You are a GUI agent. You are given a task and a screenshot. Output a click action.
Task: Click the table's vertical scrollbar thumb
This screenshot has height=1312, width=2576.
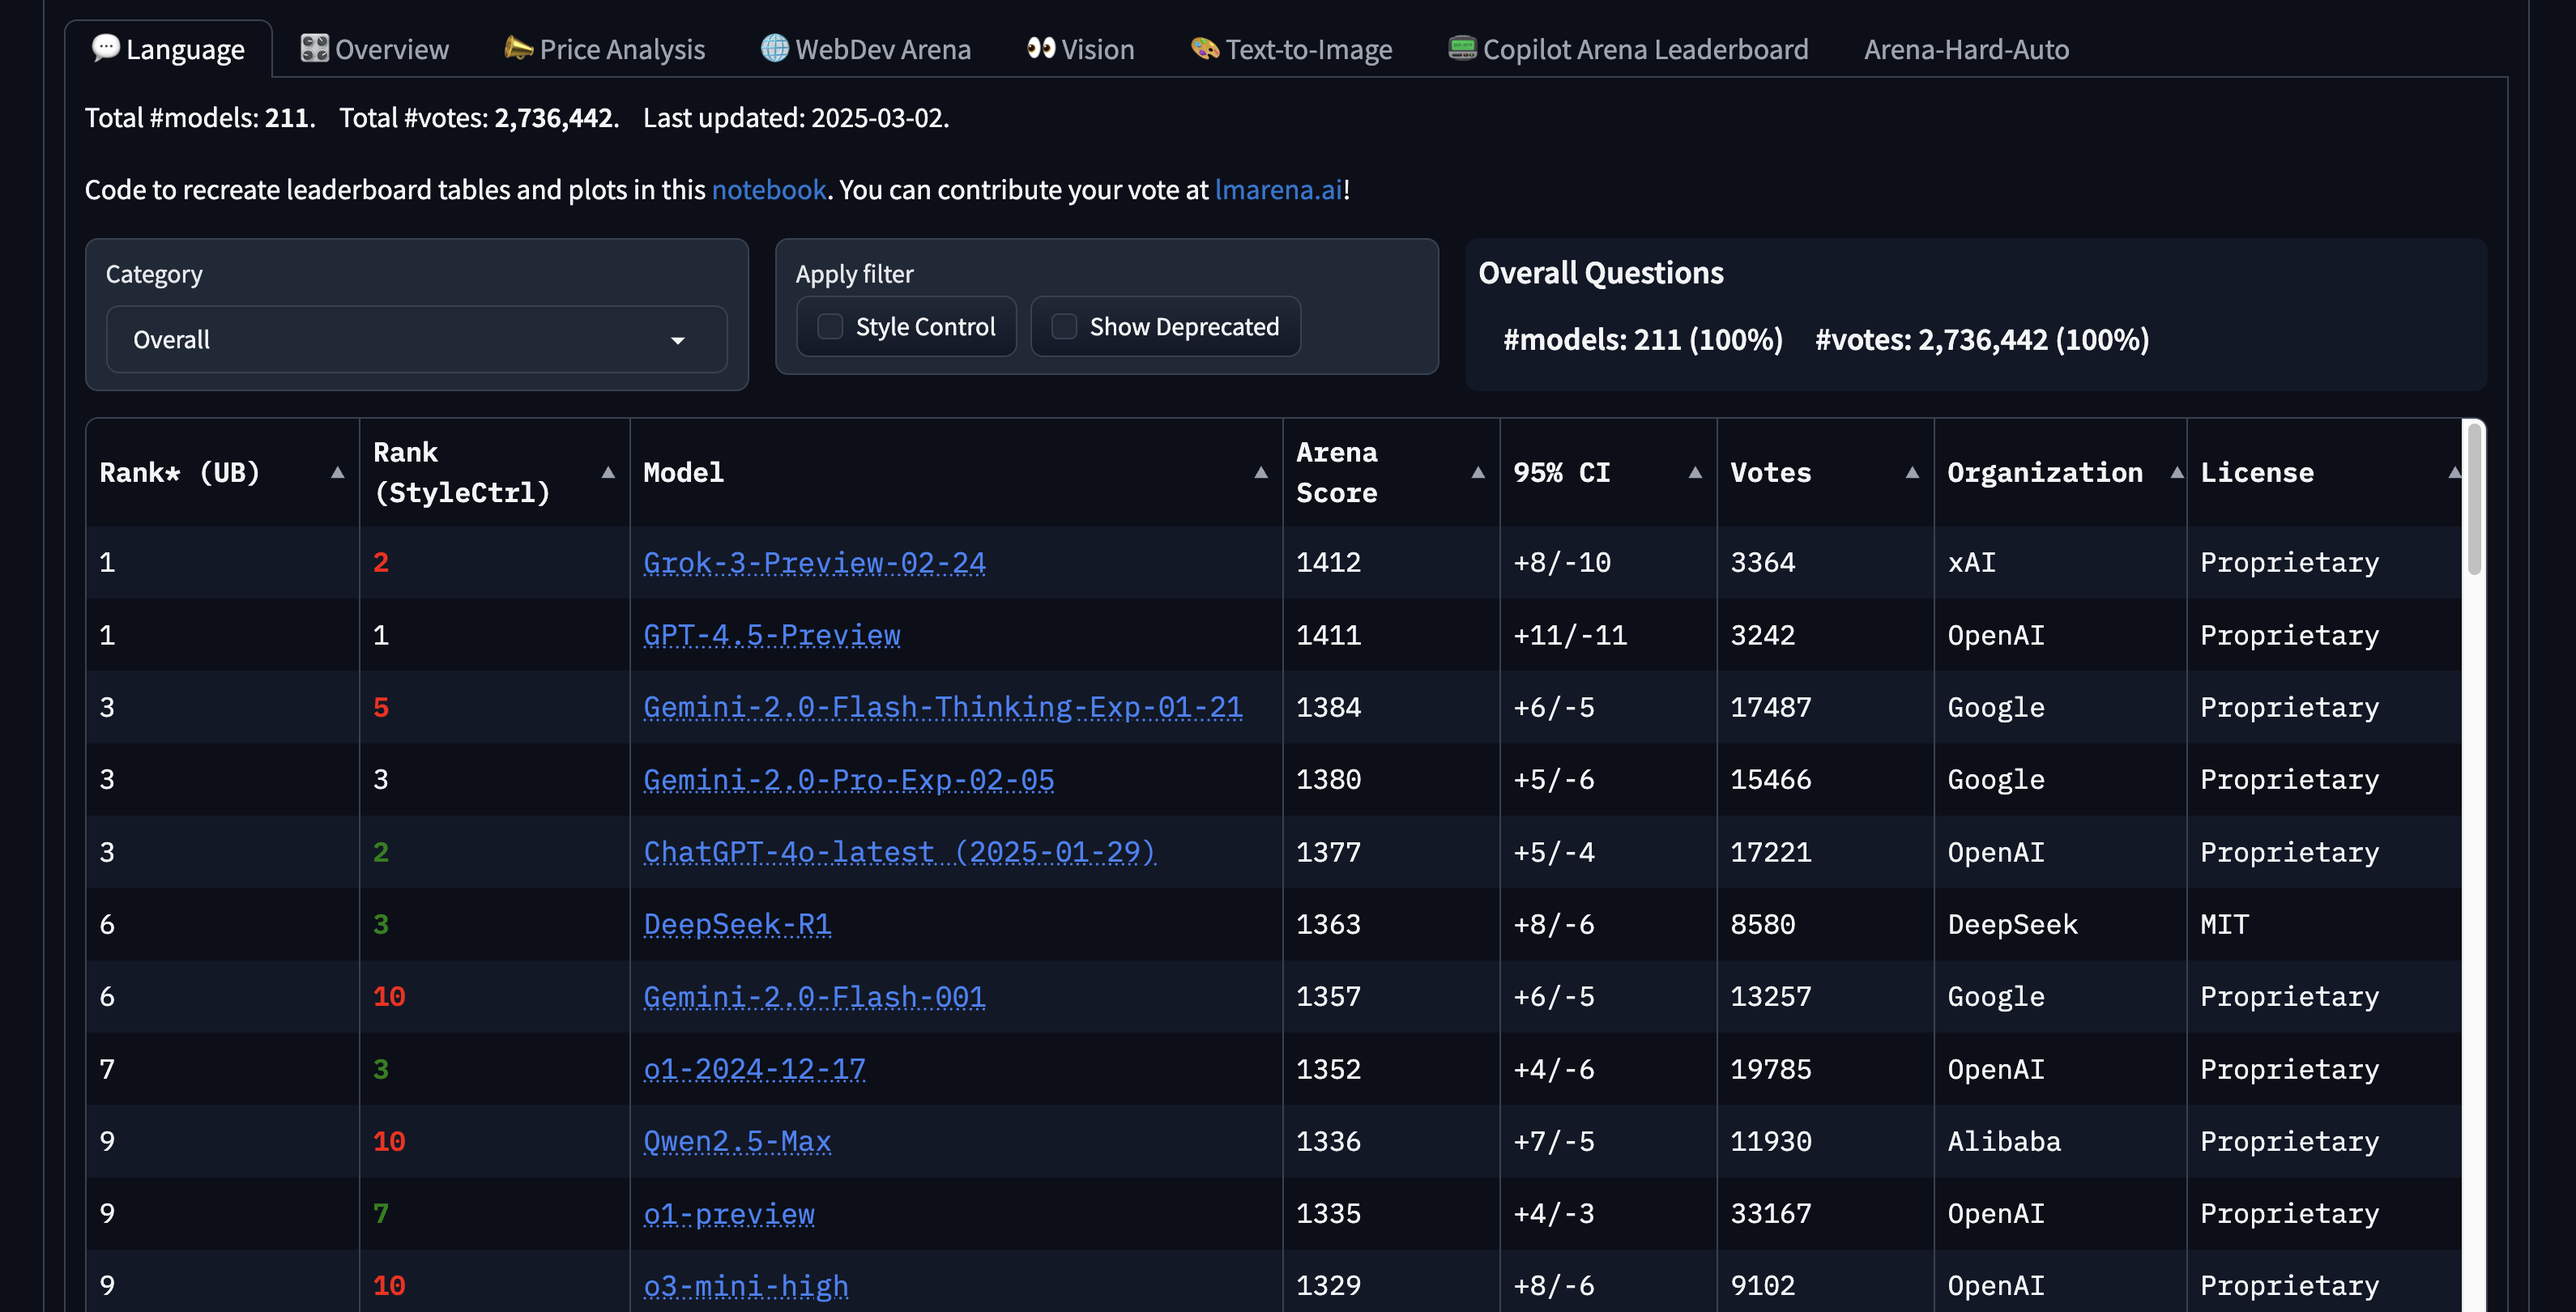pos(2474,498)
